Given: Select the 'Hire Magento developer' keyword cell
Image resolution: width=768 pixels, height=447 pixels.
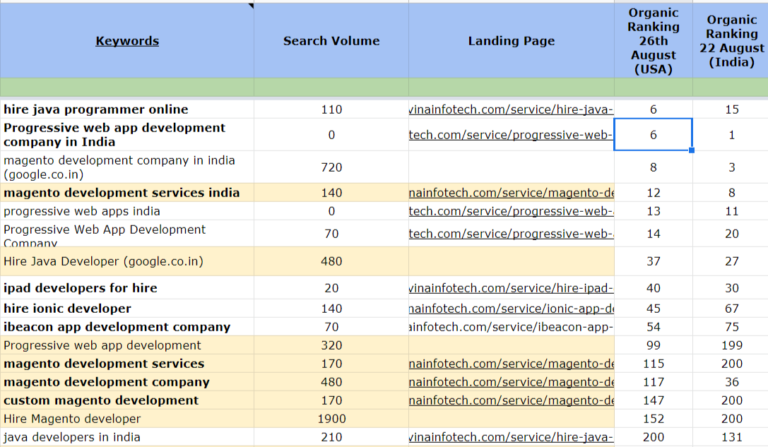Looking at the screenshot, I should 127,419.
